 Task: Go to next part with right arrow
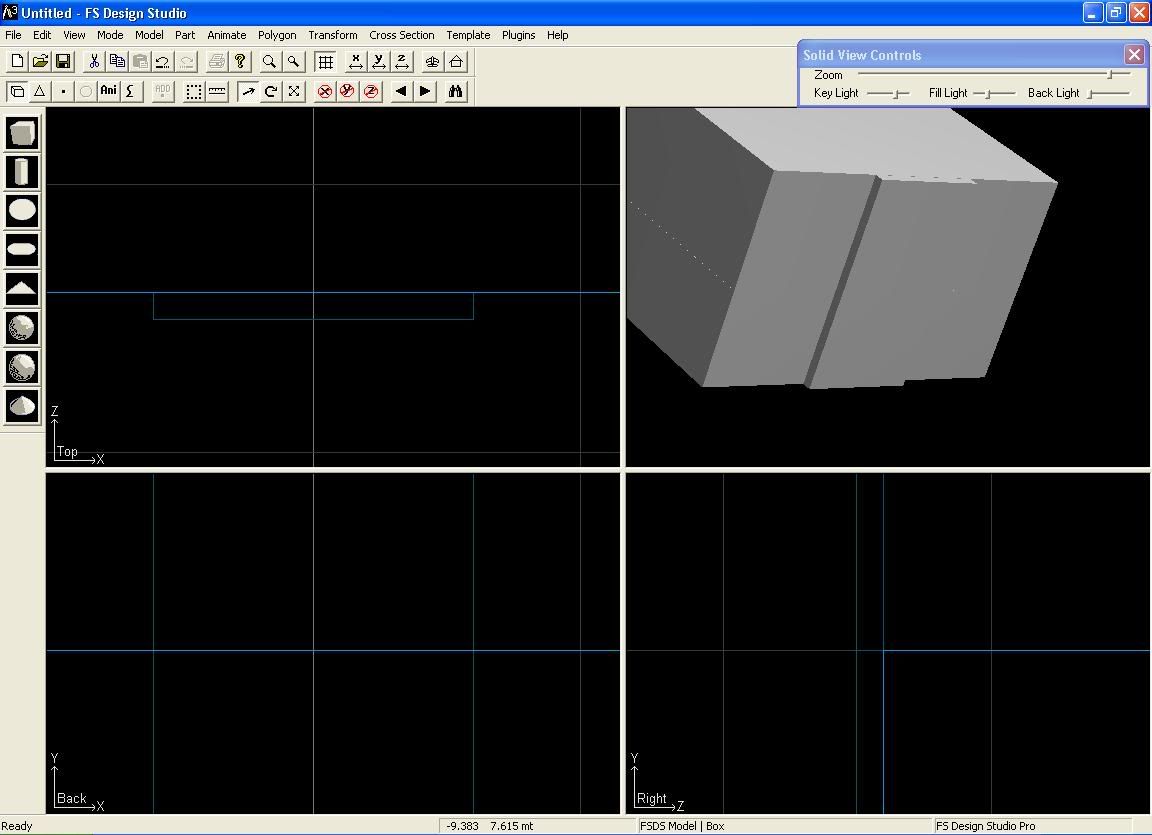point(425,91)
